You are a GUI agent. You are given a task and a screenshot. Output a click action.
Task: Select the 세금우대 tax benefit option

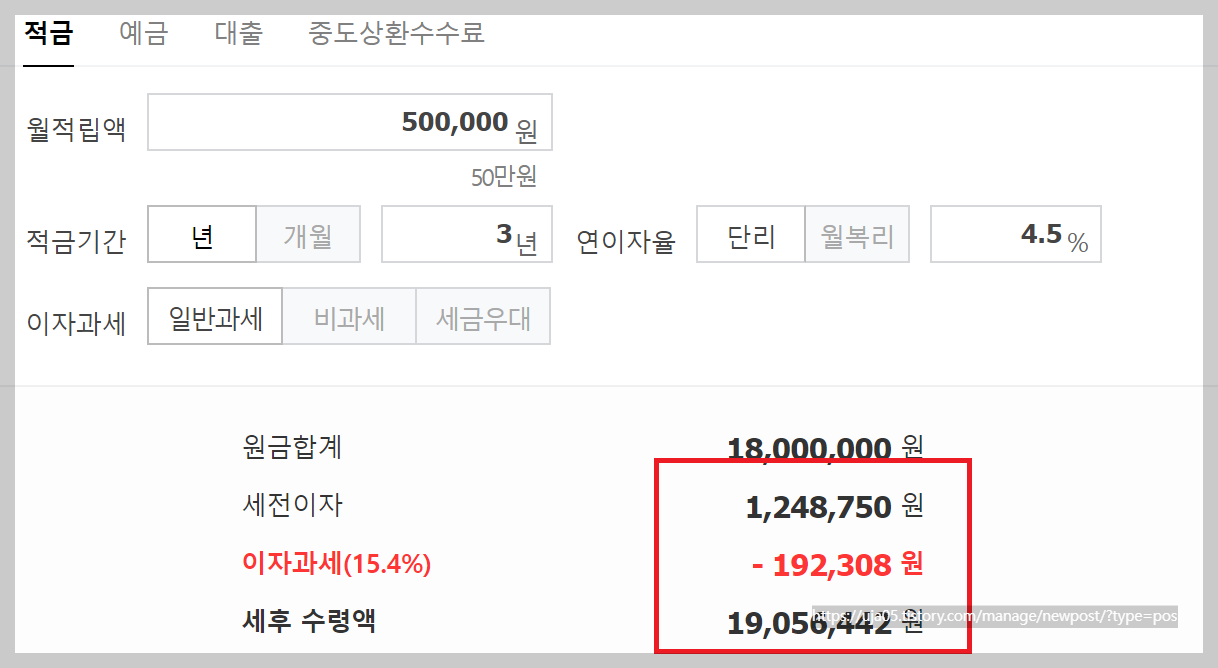point(483,316)
